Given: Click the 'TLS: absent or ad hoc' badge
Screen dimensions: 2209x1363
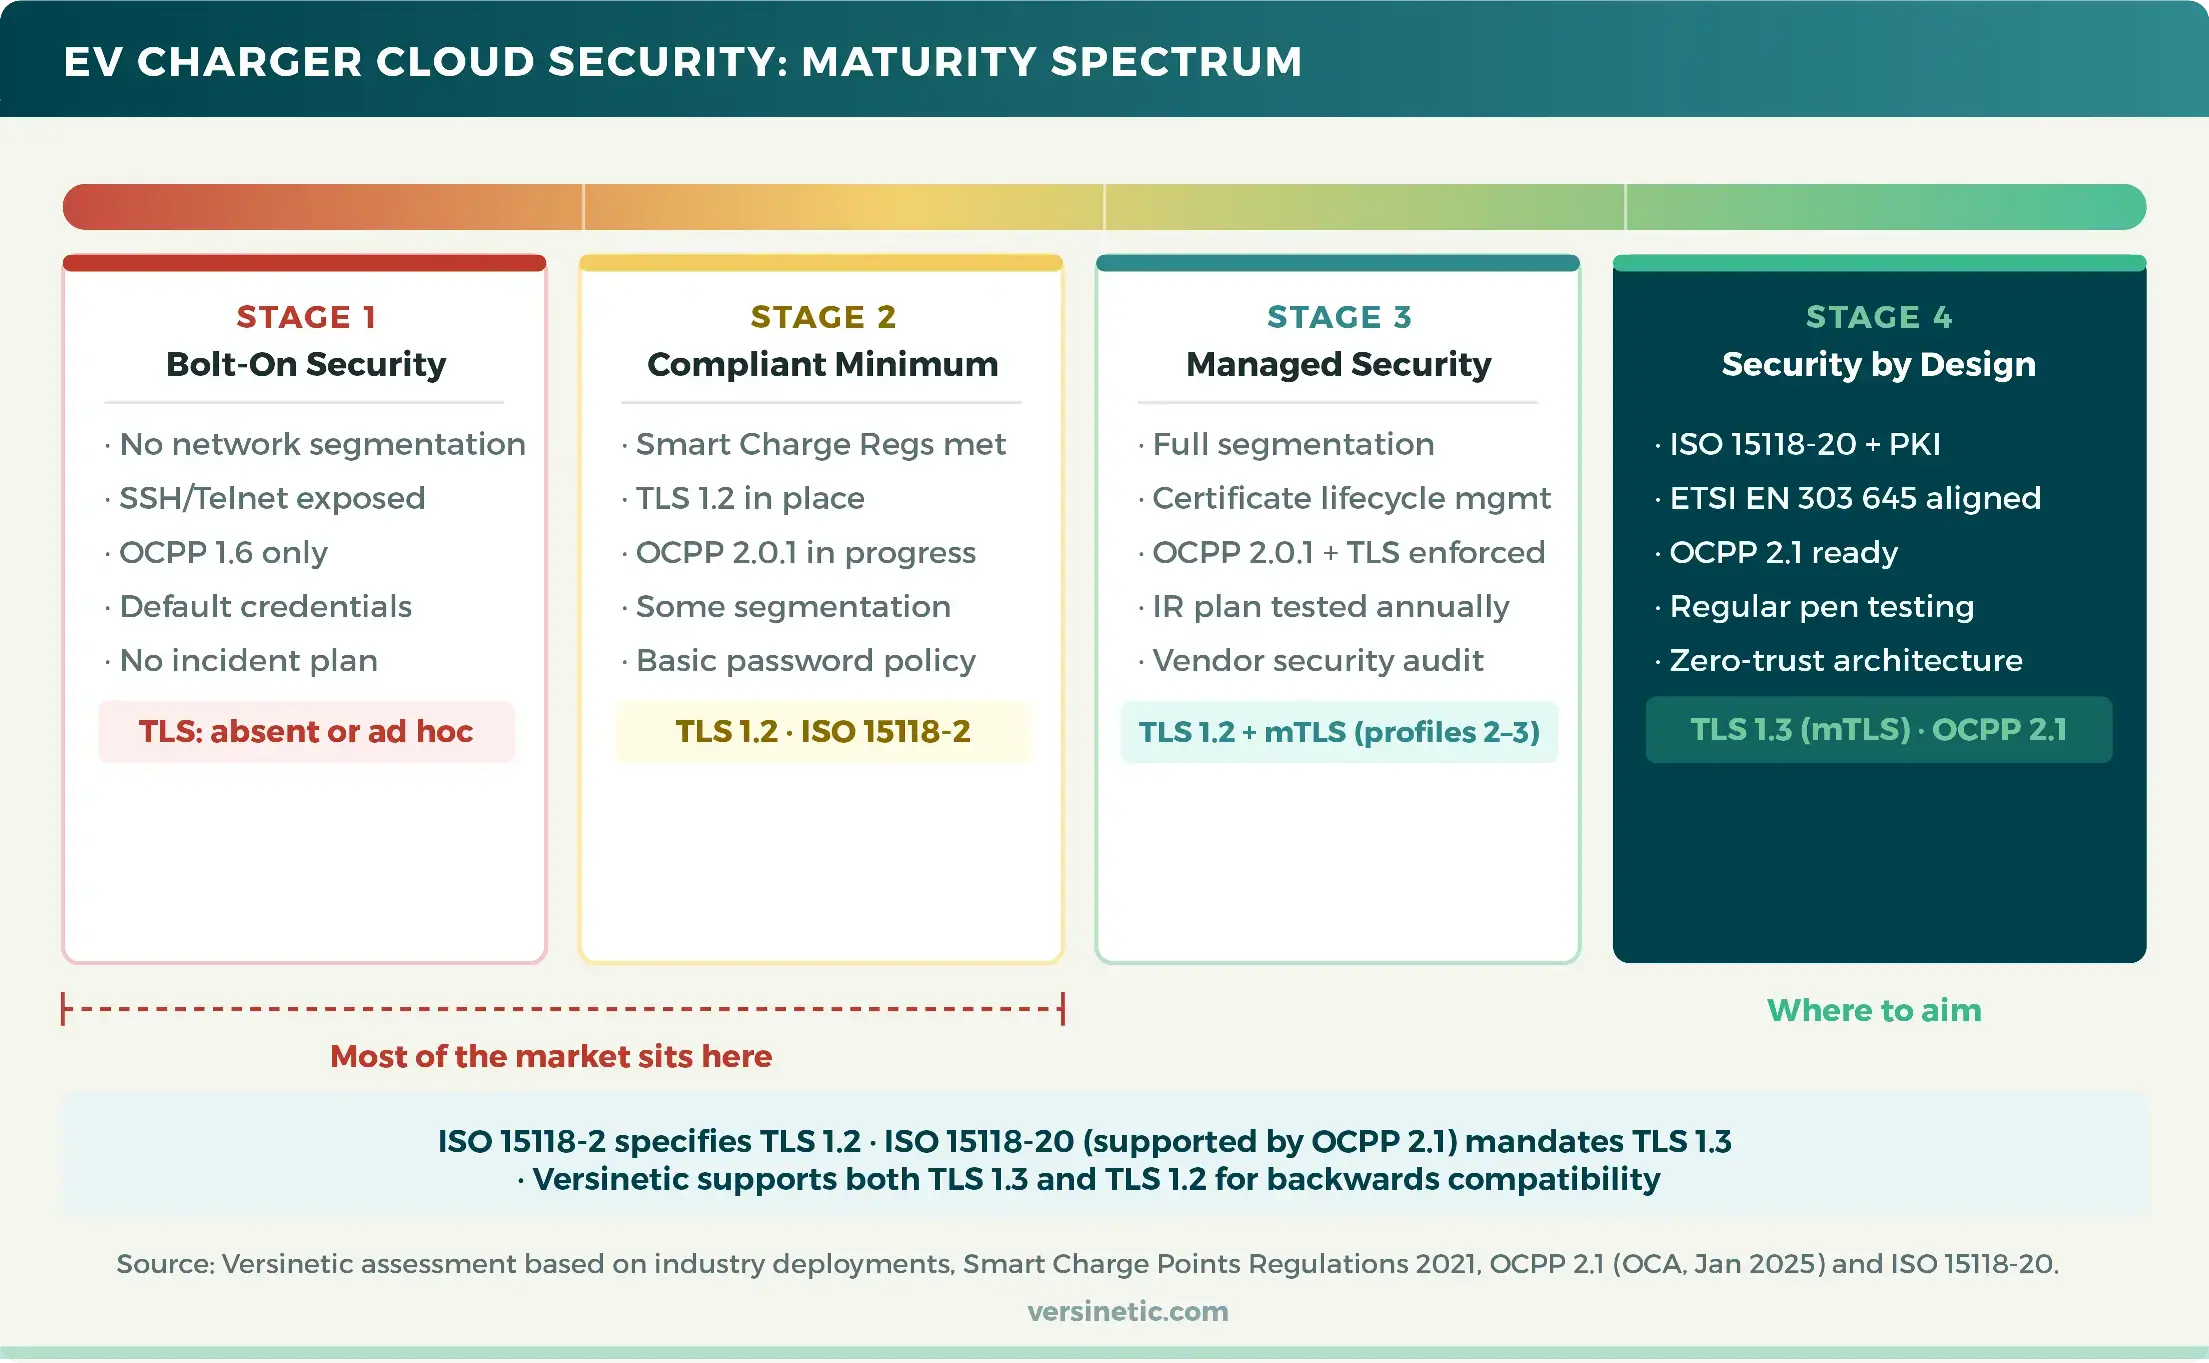Looking at the screenshot, I should click(305, 731).
